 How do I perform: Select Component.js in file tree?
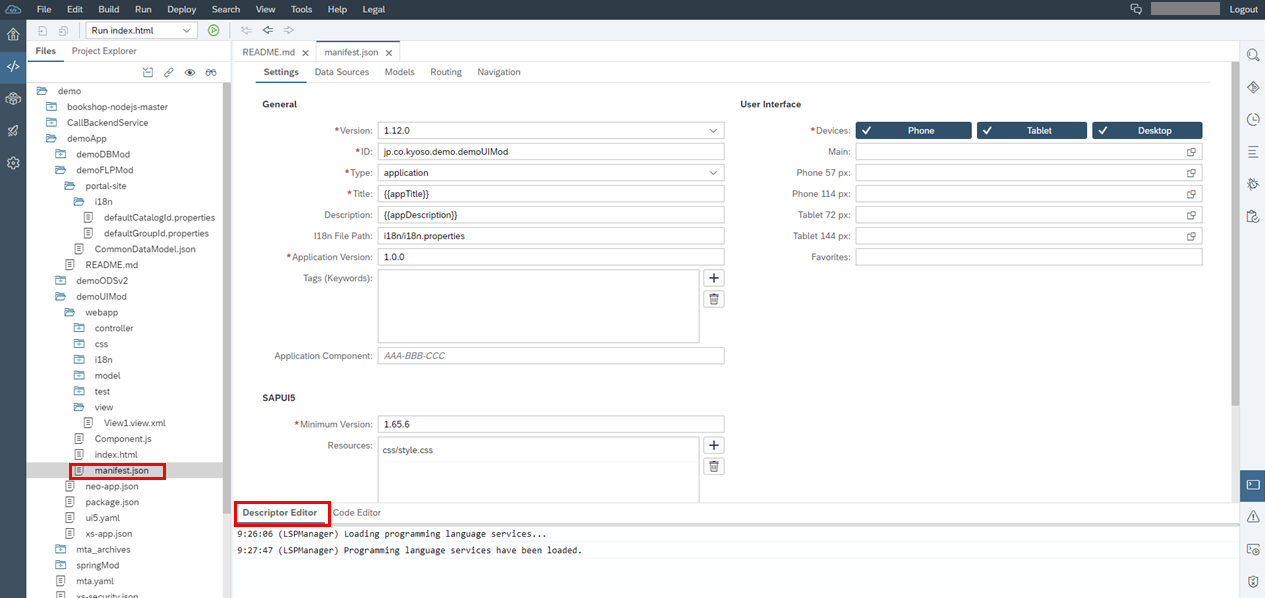click(123, 439)
